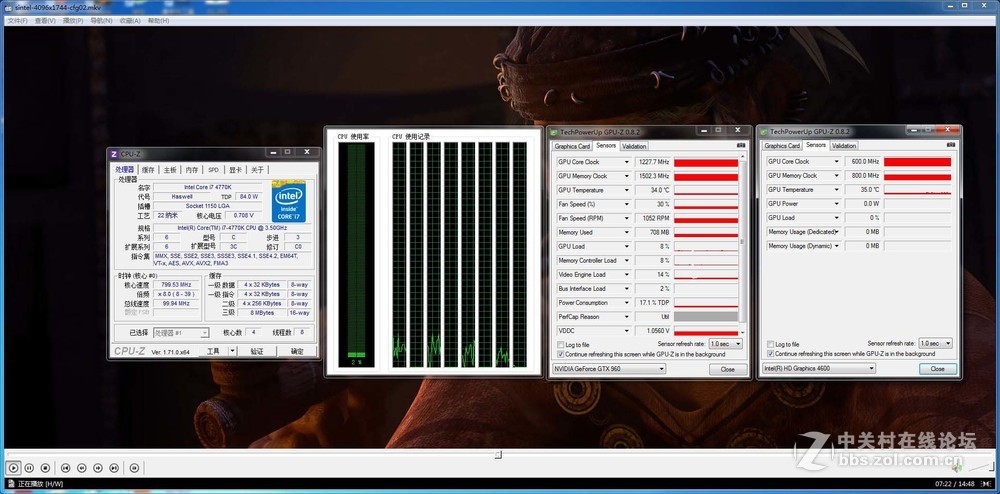Open Memory Usage (Dedicated) sensor dropdown

(837, 232)
